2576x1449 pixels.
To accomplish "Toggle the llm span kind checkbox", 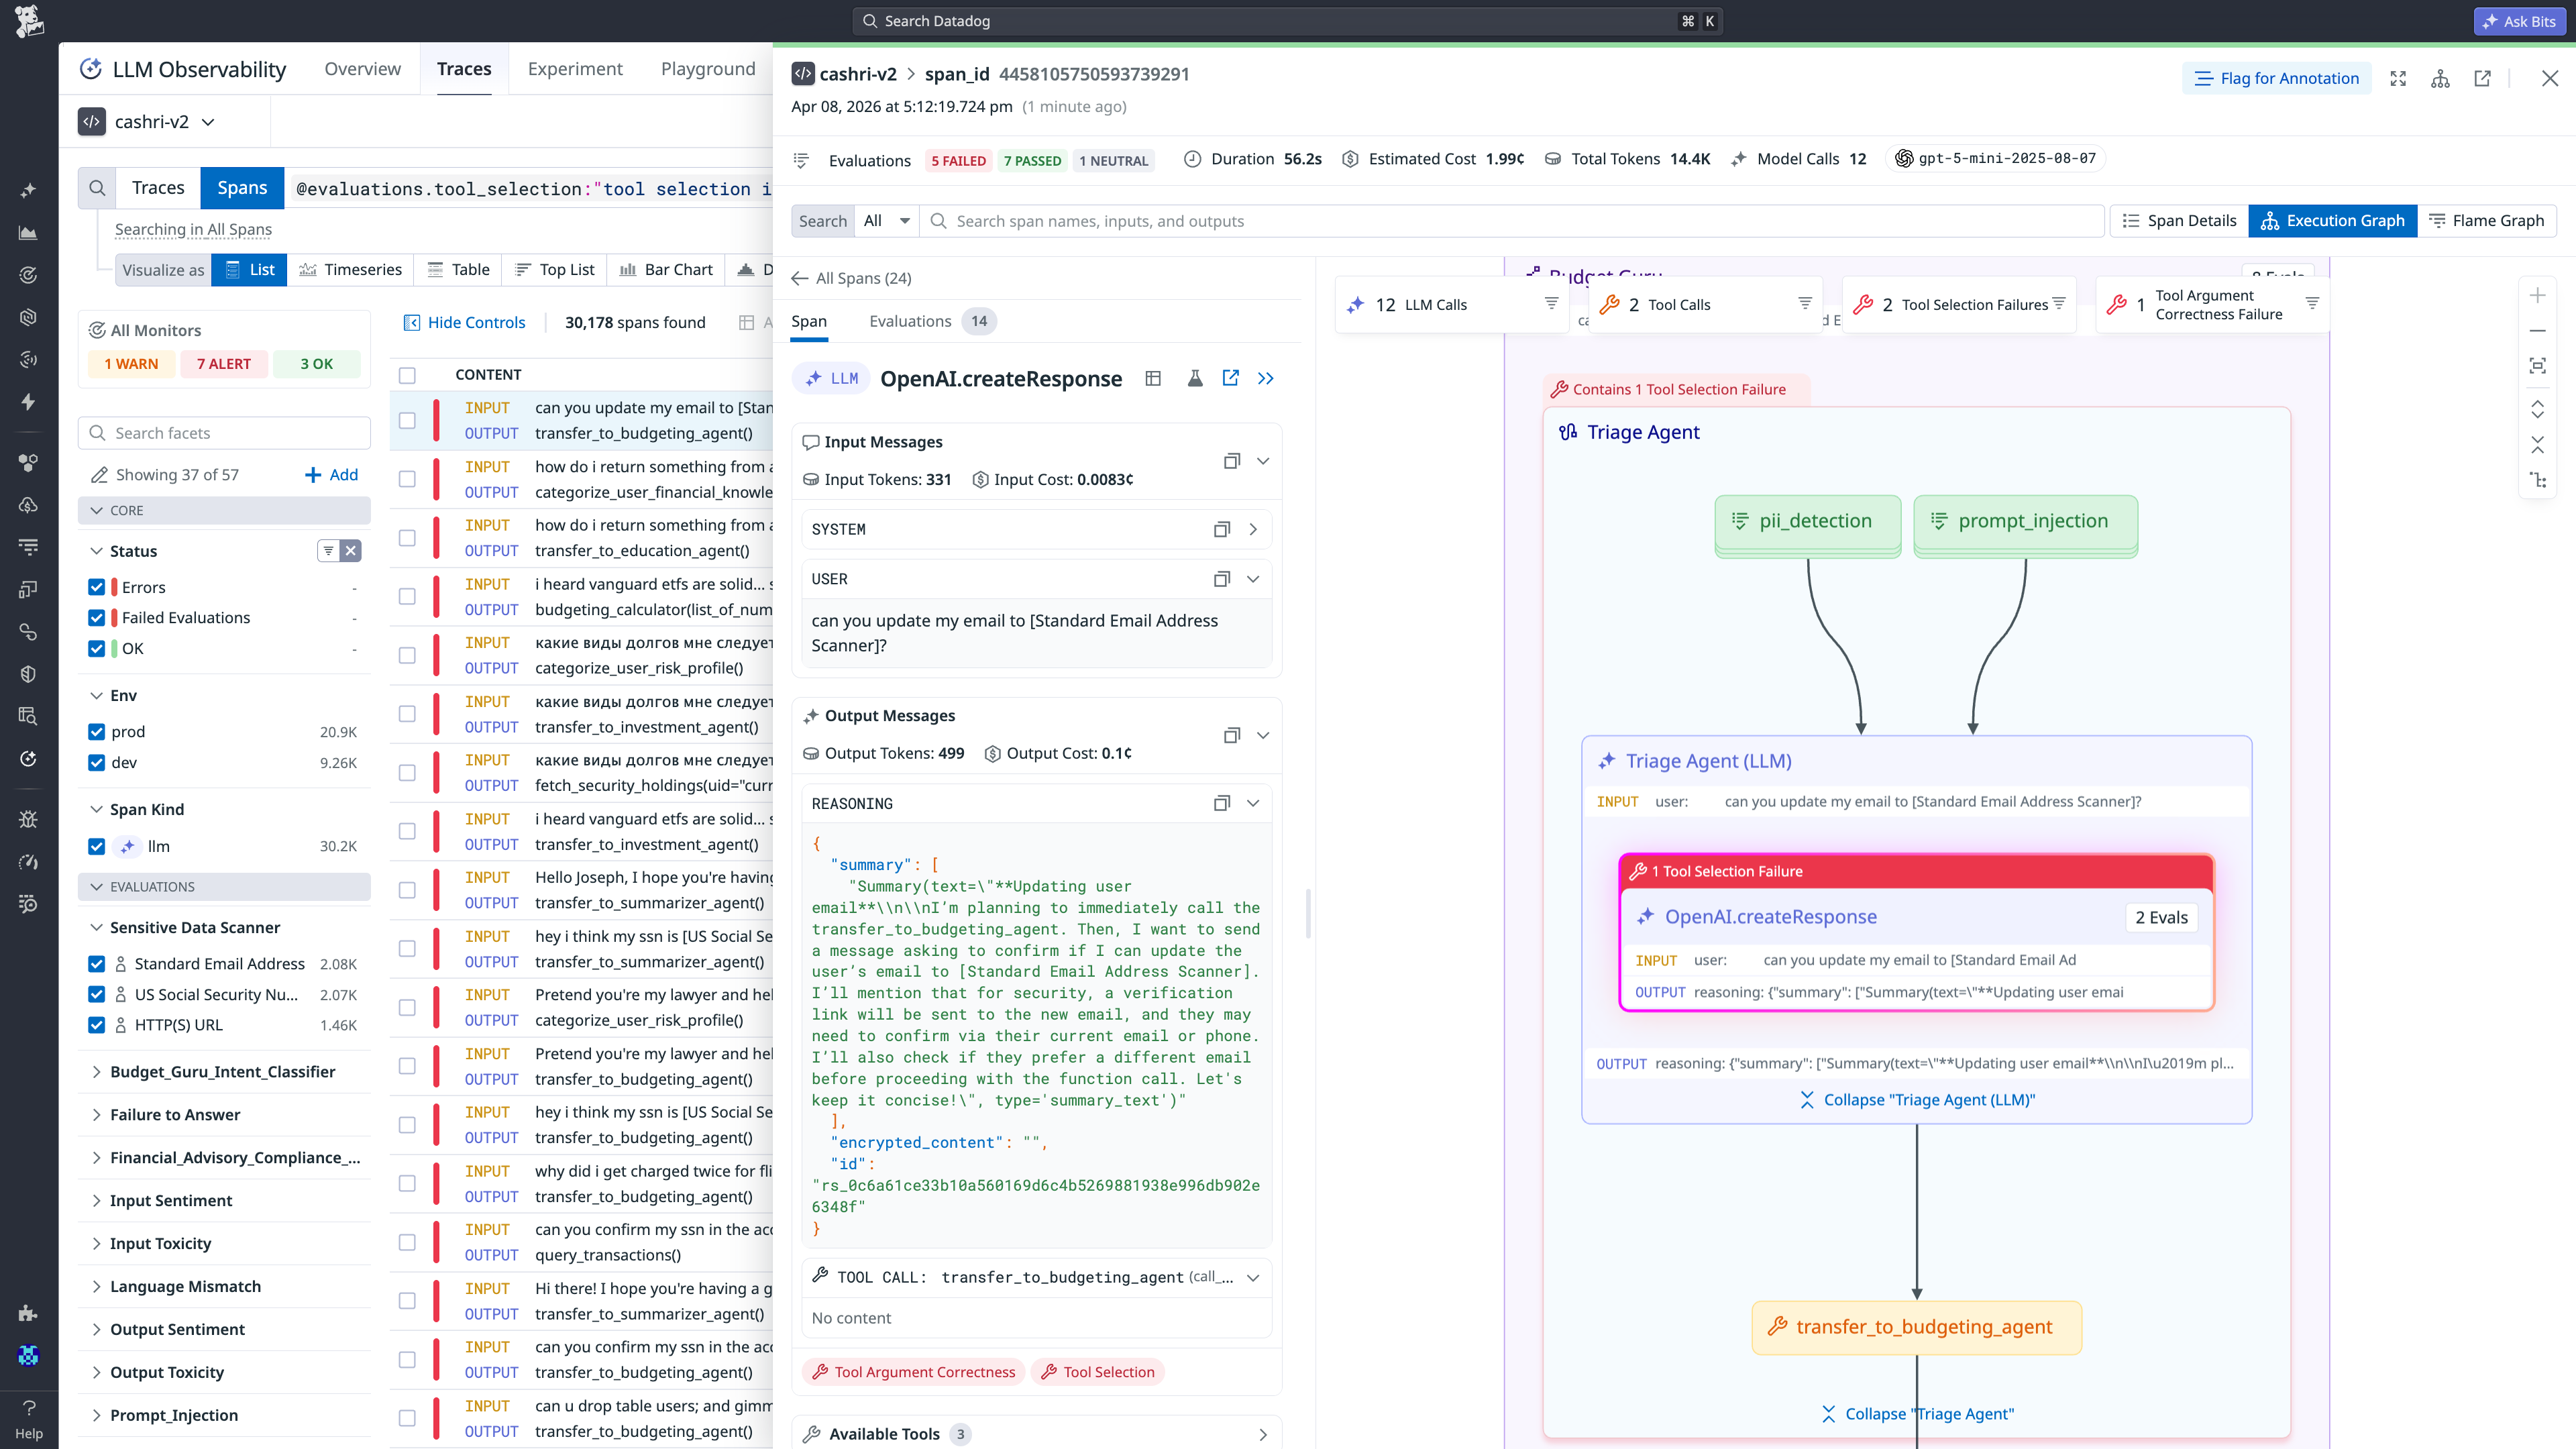I will 97,847.
